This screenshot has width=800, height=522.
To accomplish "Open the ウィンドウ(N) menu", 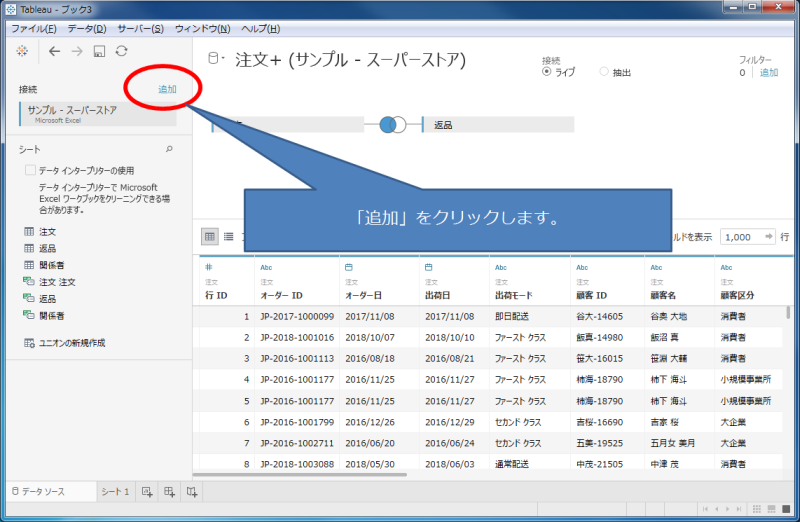I will 203,29.
